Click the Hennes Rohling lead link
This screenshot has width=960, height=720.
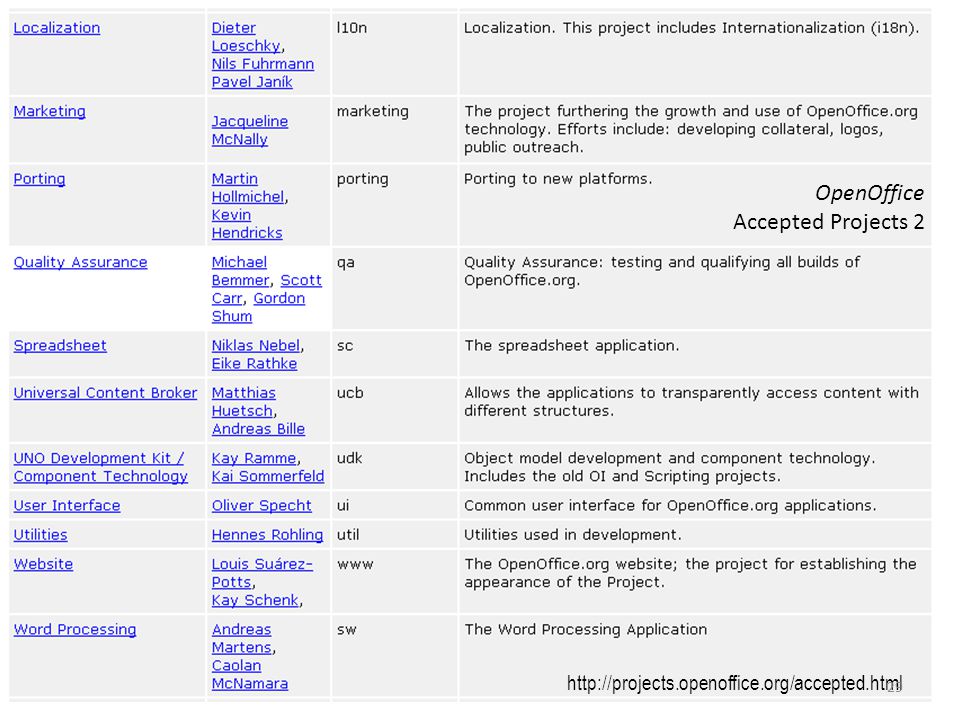click(x=267, y=535)
